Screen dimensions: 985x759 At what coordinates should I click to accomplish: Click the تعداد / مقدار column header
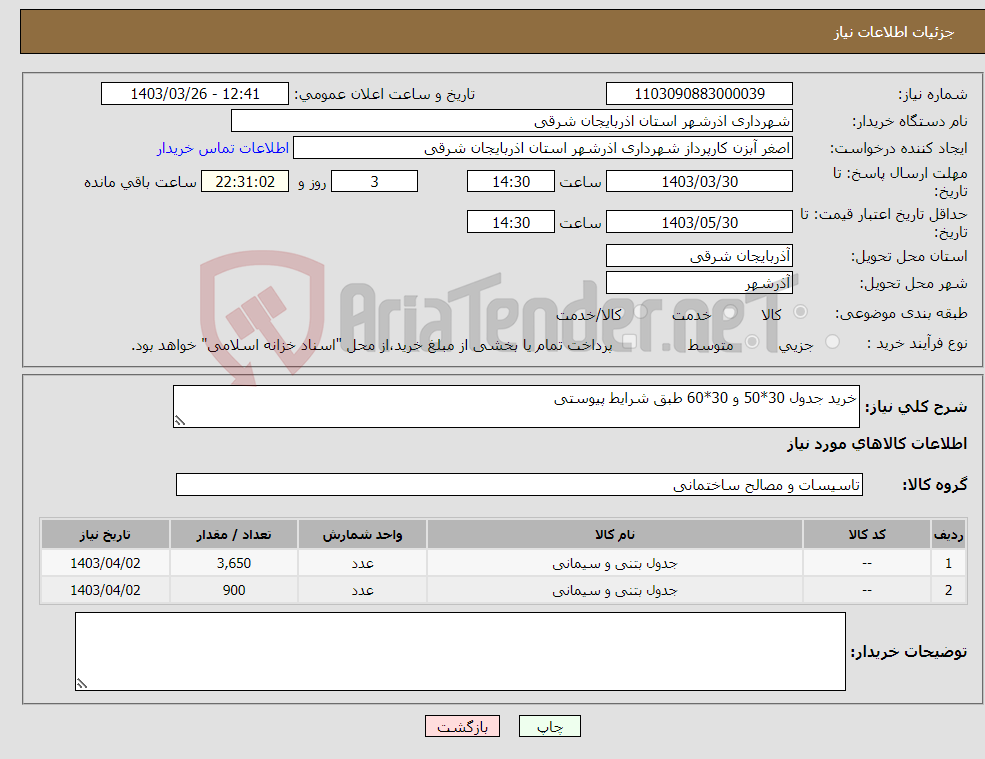pos(234,535)
